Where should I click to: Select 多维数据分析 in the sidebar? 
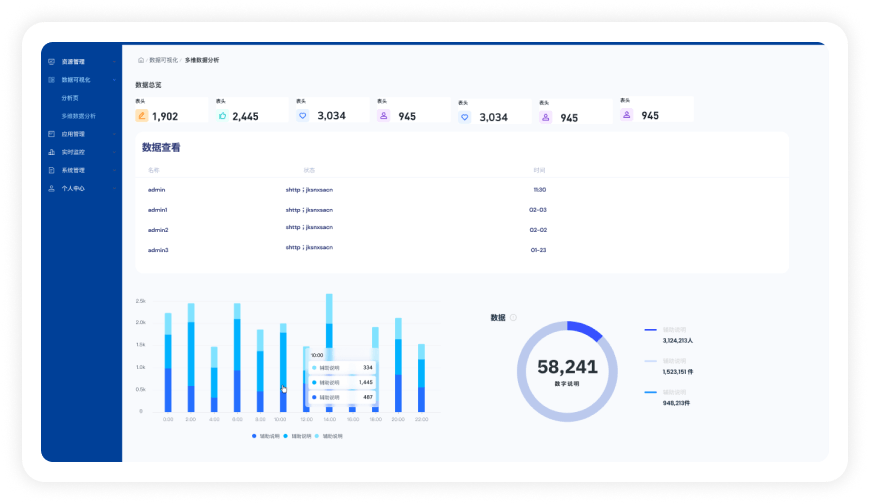(78, 116)
